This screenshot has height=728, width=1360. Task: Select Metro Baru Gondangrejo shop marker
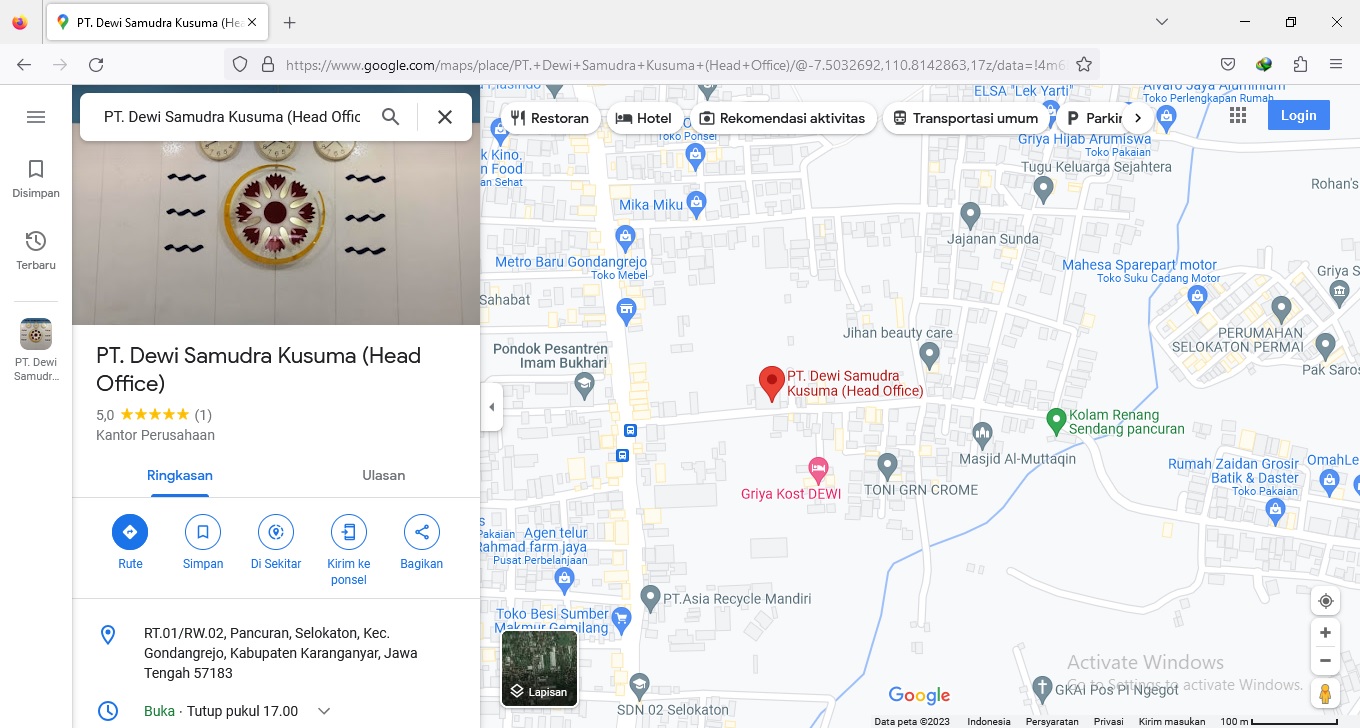pos(626,239)
